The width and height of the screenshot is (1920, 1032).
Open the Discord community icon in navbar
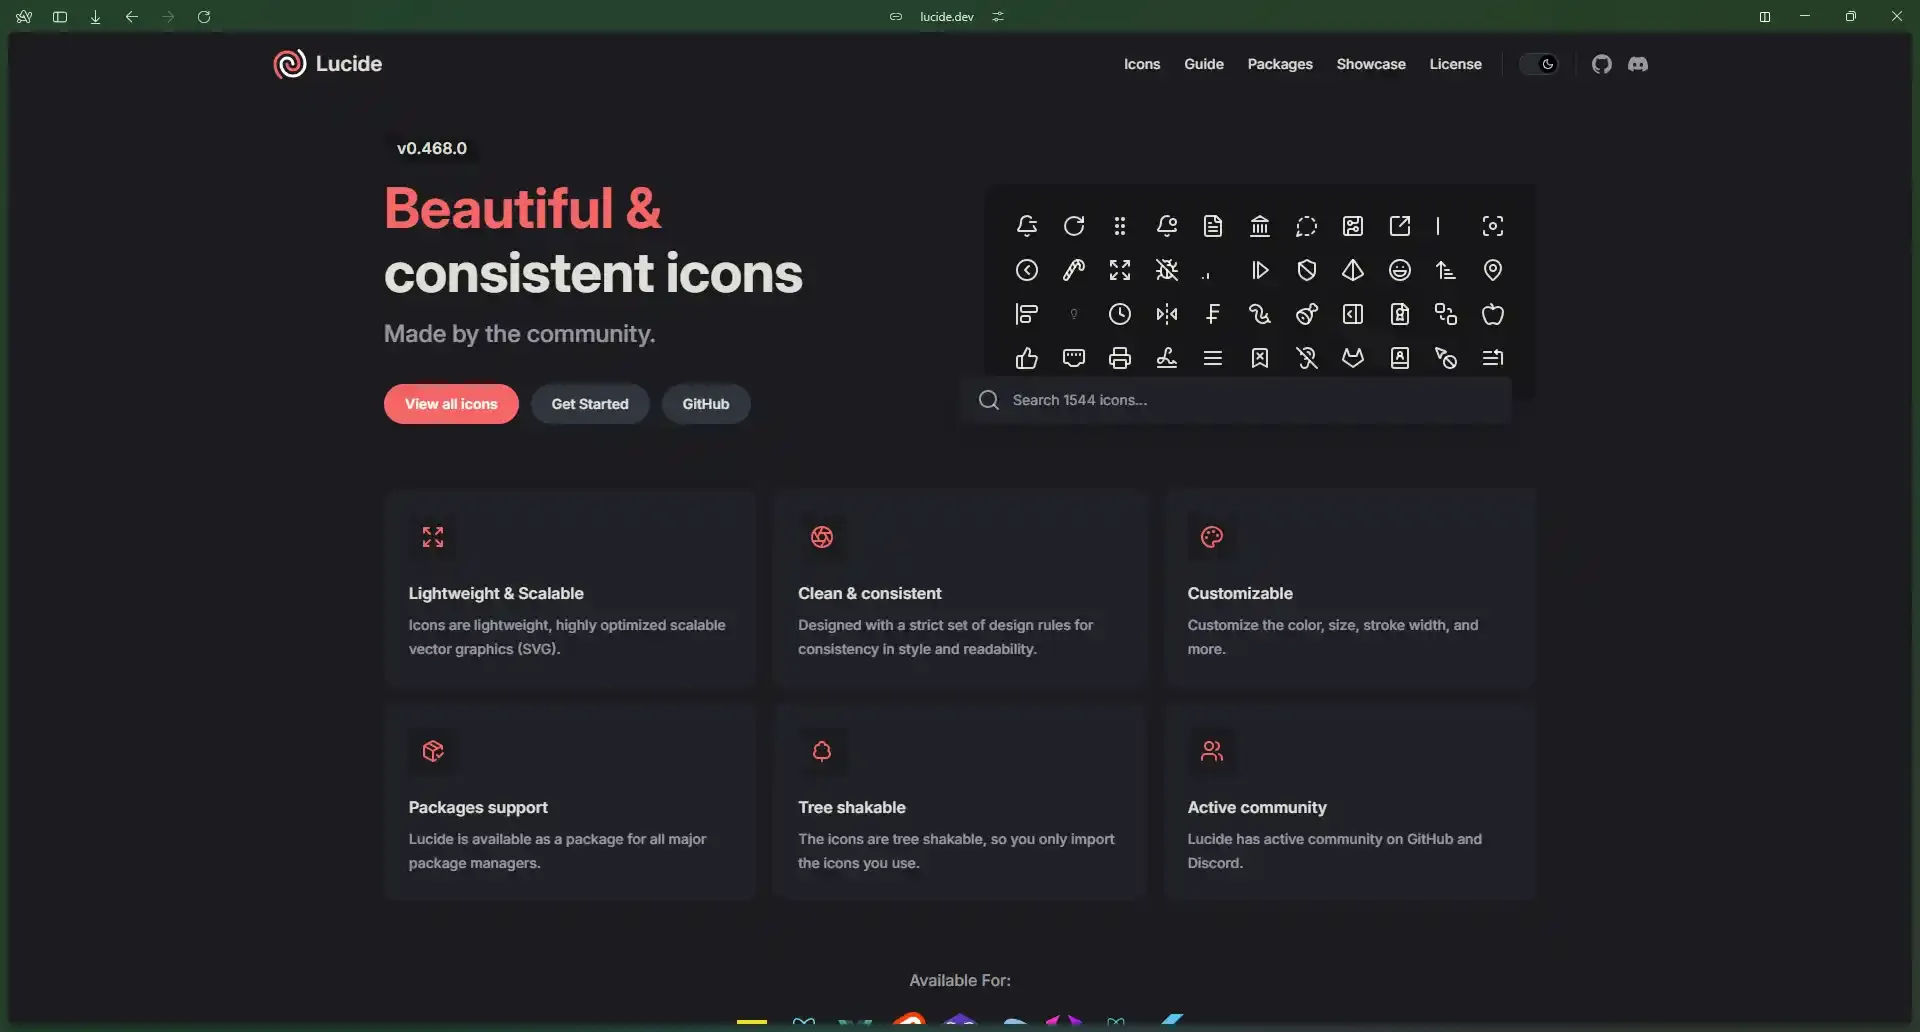[x=1637, y=64]
